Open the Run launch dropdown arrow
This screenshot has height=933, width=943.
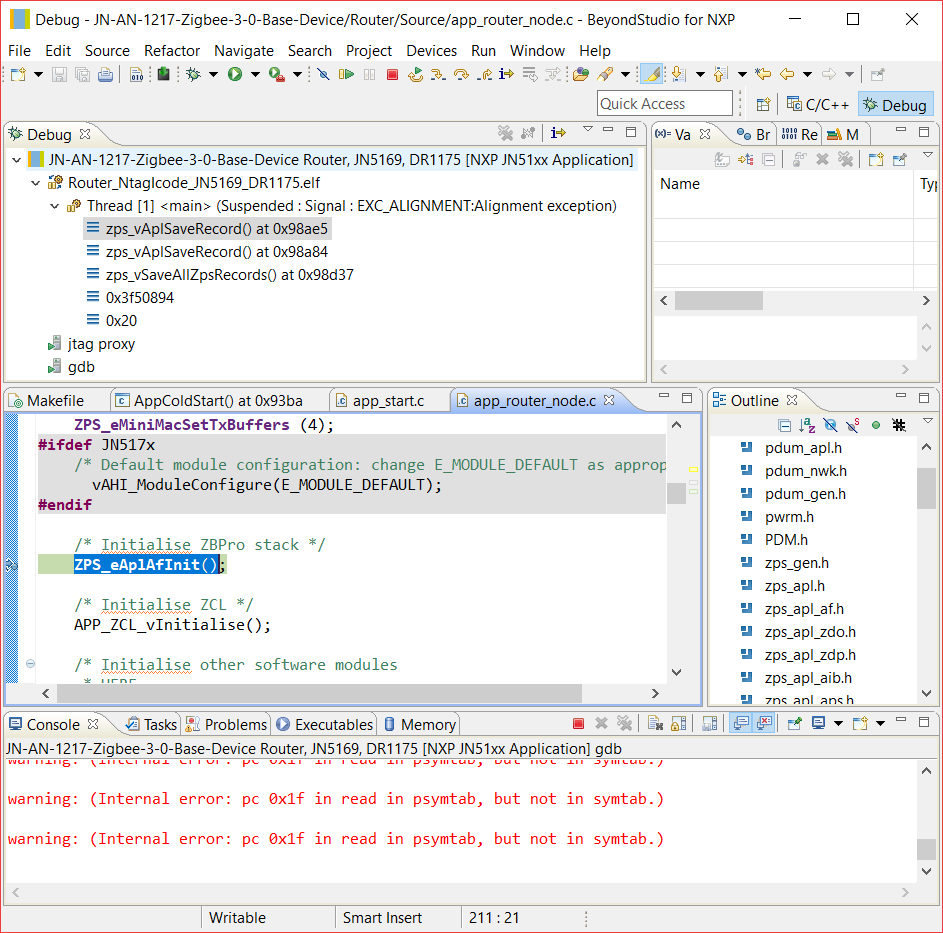(x=255, y=75)
